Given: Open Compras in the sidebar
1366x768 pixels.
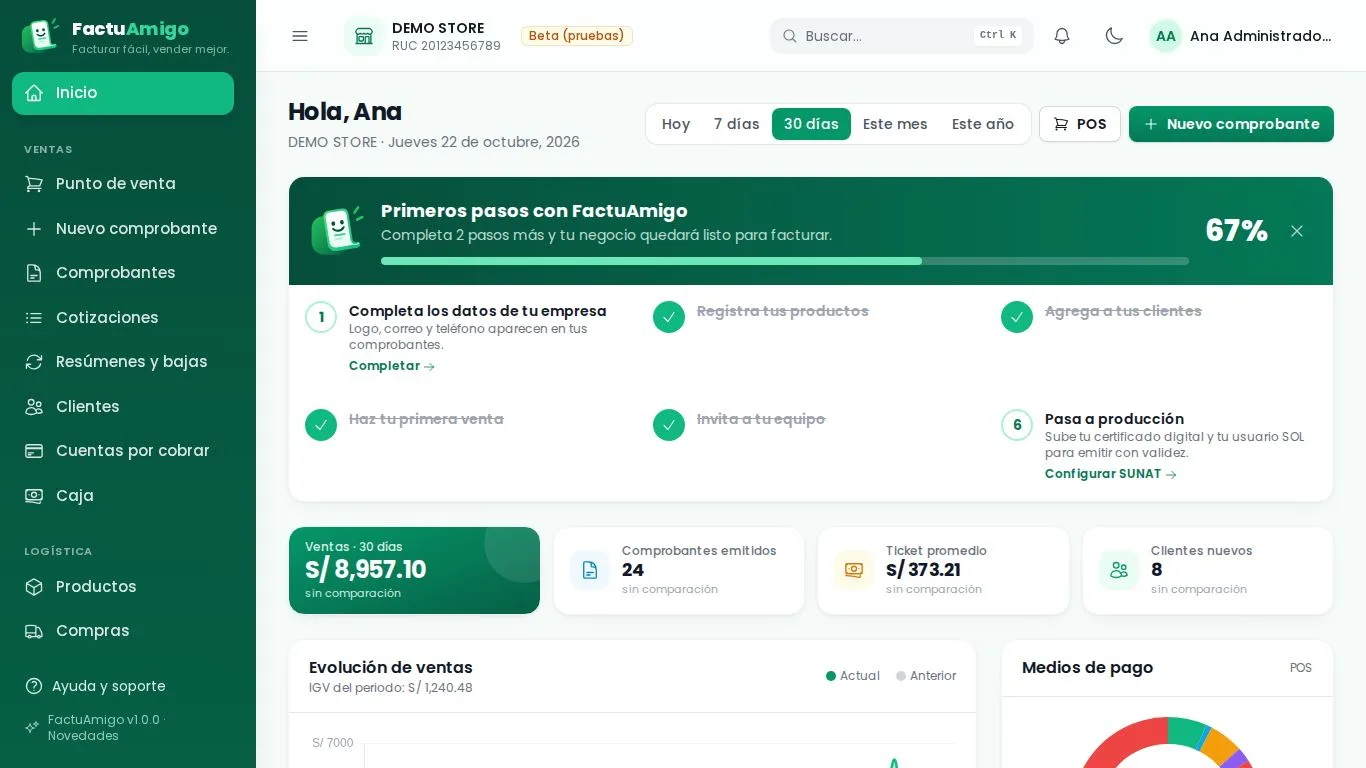Looking at the screenshot, I should (123, 631).
